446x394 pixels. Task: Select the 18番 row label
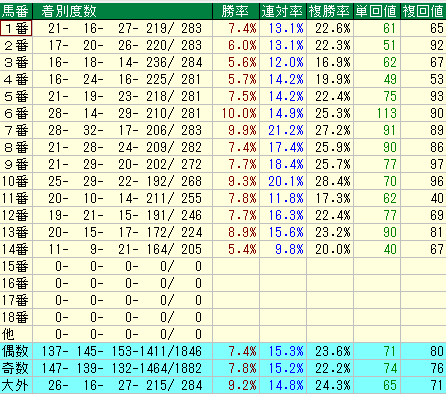point(16,317)
